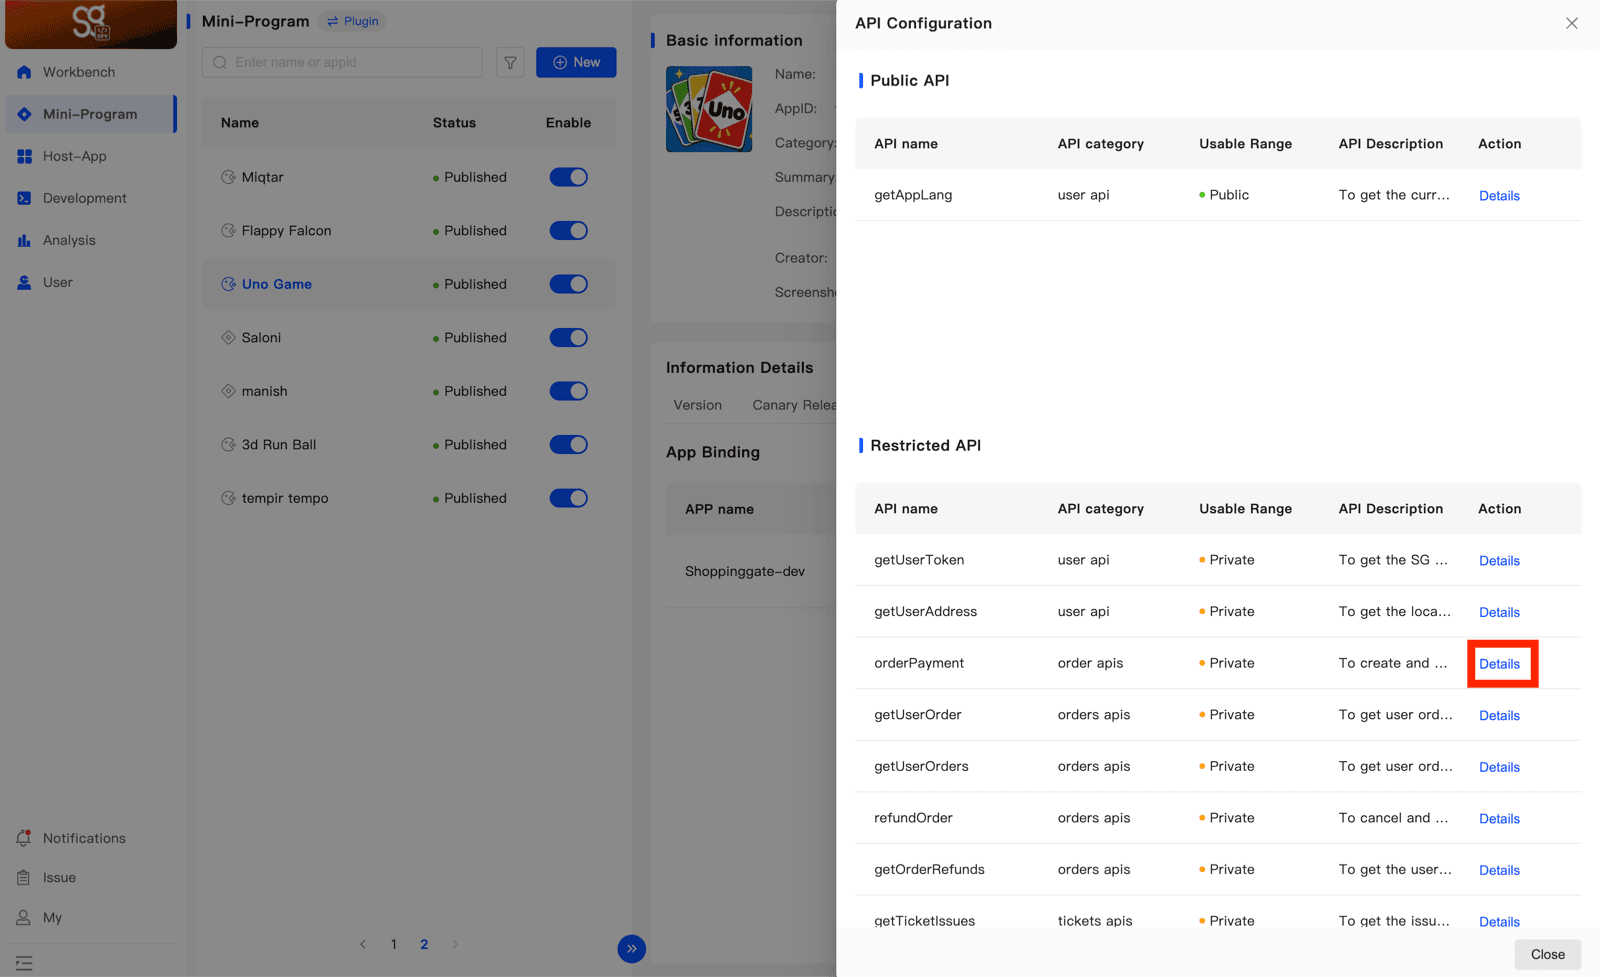Open Host-App section in sidebar
Image resolution: width=1600 pixels, height=977 pixels.
(75, 156)
